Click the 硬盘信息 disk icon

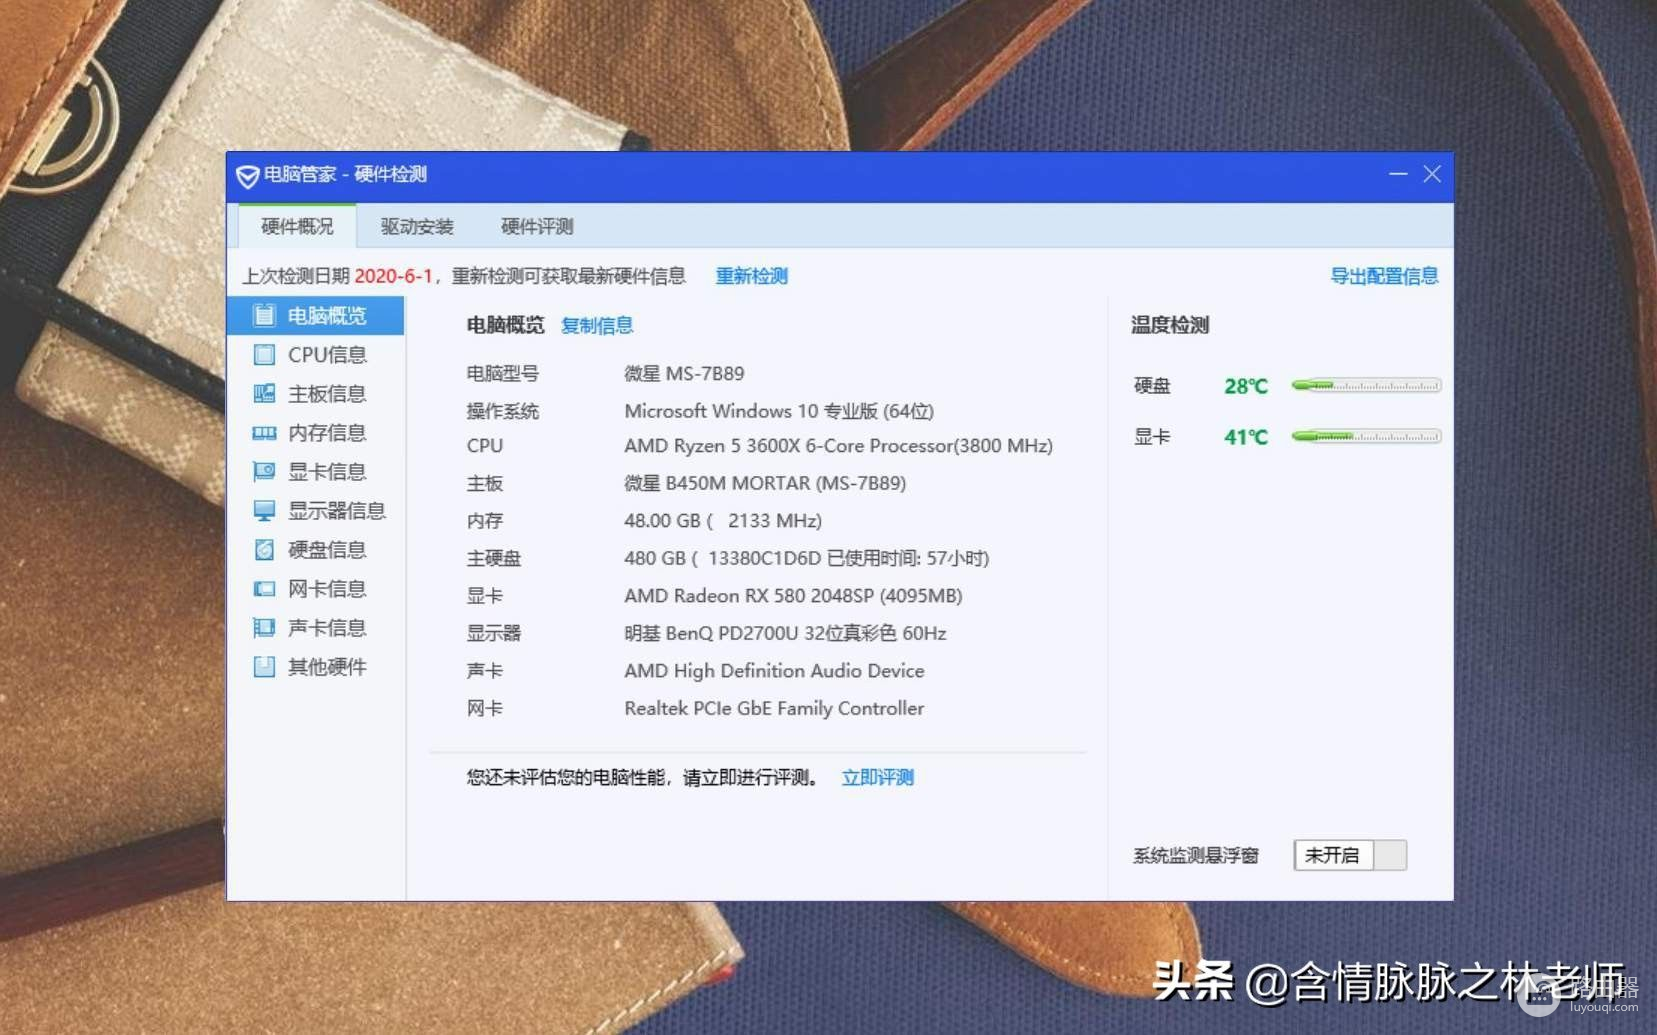click(x=264, y=550)
